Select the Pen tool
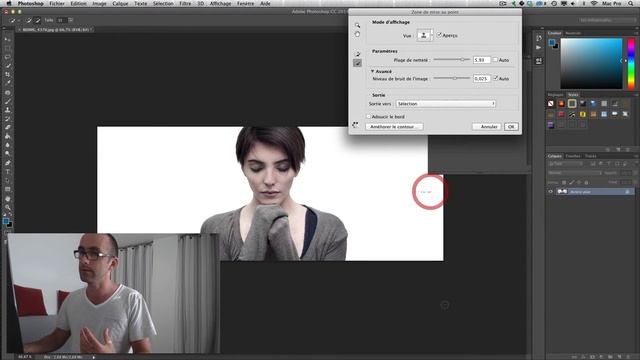 [7, 163]
